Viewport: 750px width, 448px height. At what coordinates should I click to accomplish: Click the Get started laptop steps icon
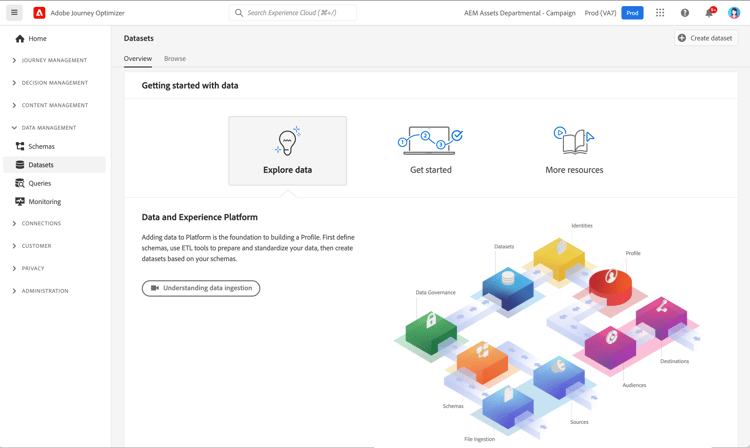pyautogui.click(x=430, y=141)
